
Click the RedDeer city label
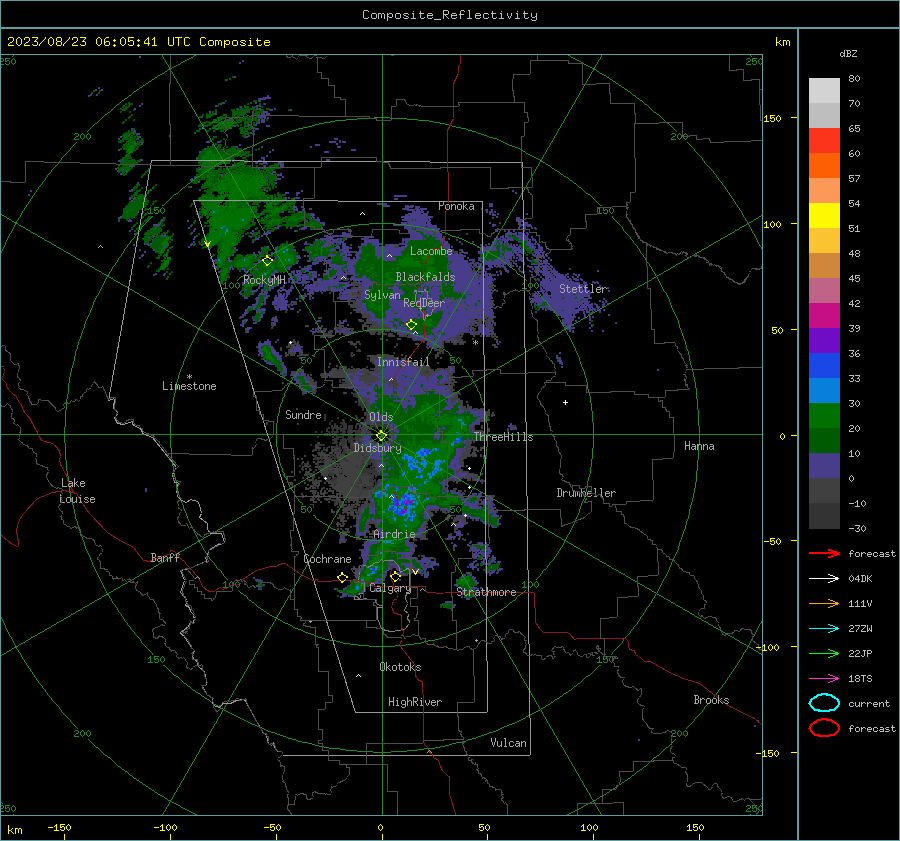pyautogui.click(x=424, y=303)
